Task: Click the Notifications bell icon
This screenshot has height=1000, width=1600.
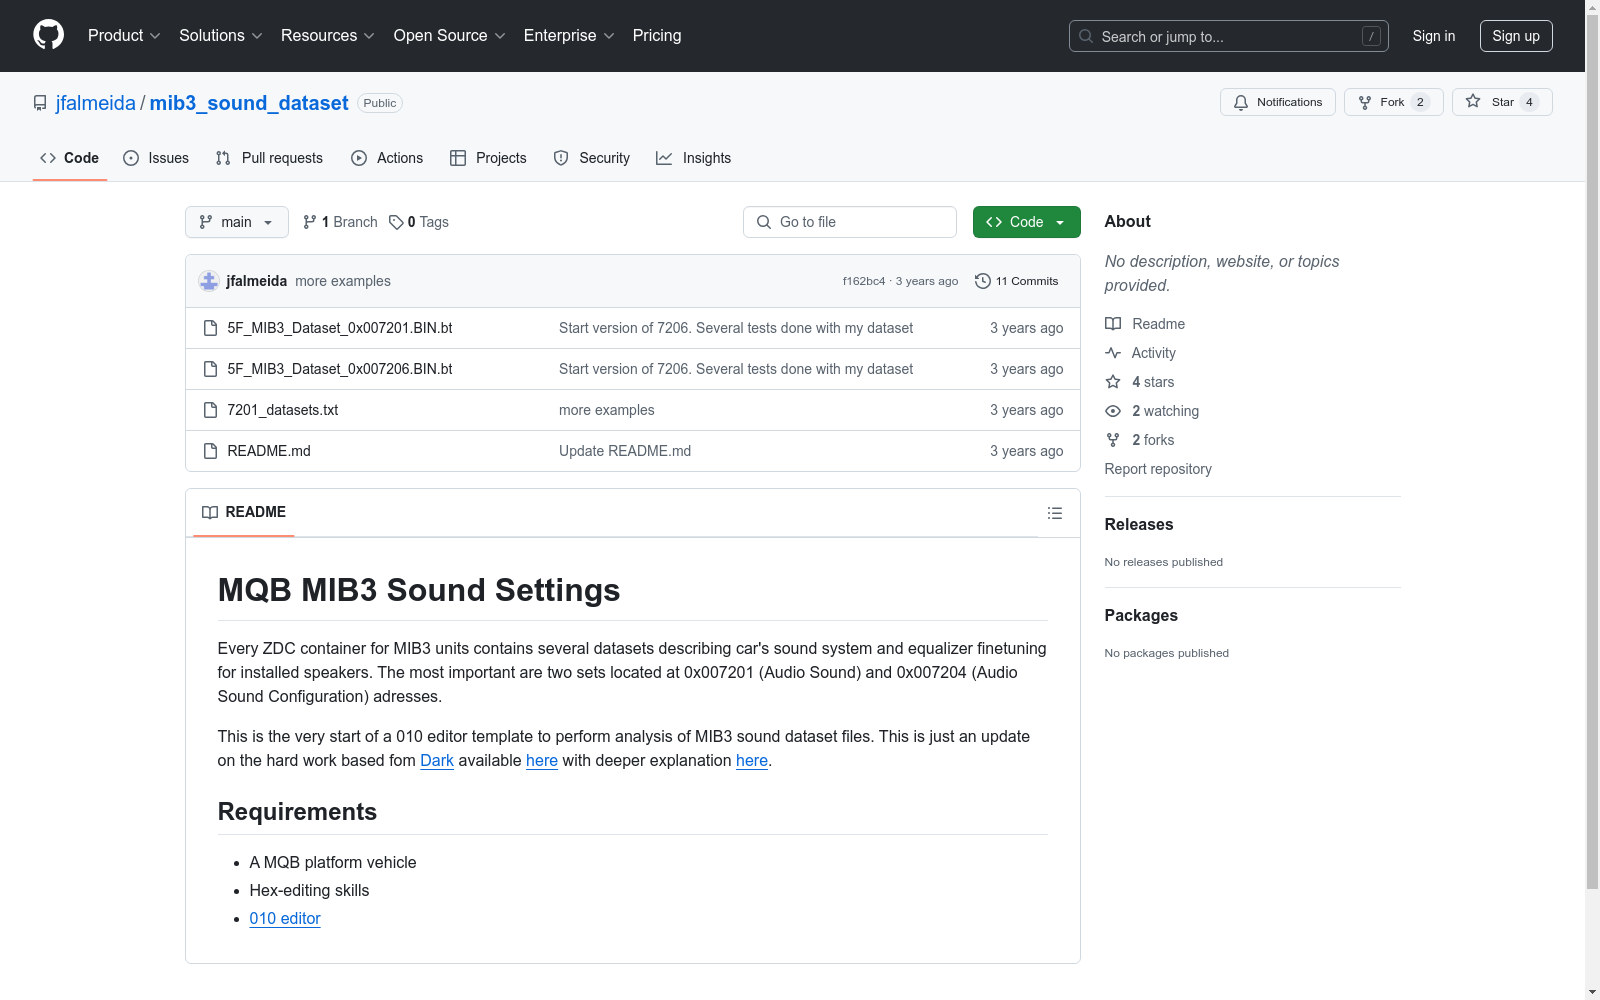Action: point(1241,102)
